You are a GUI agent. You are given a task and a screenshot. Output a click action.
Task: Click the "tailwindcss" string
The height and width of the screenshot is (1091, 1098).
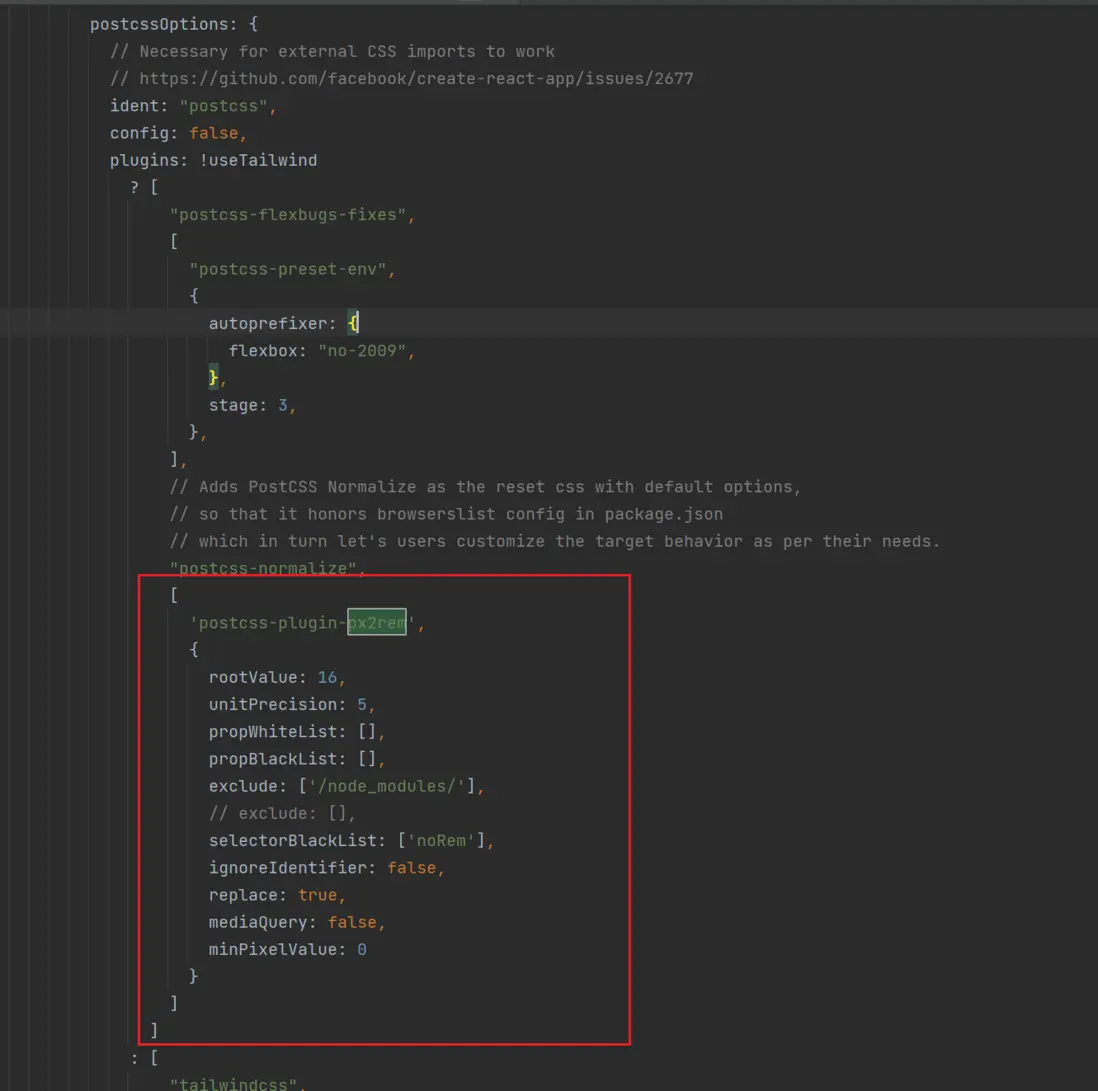point(233,1084)
